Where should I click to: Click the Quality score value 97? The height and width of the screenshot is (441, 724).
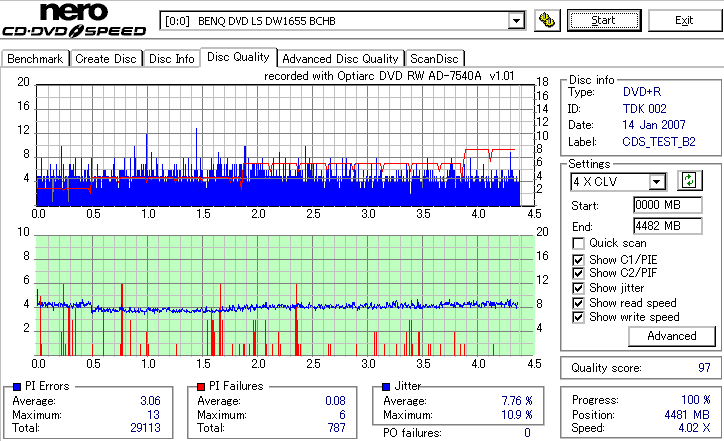pyautogui.click(x=704, y=368)
